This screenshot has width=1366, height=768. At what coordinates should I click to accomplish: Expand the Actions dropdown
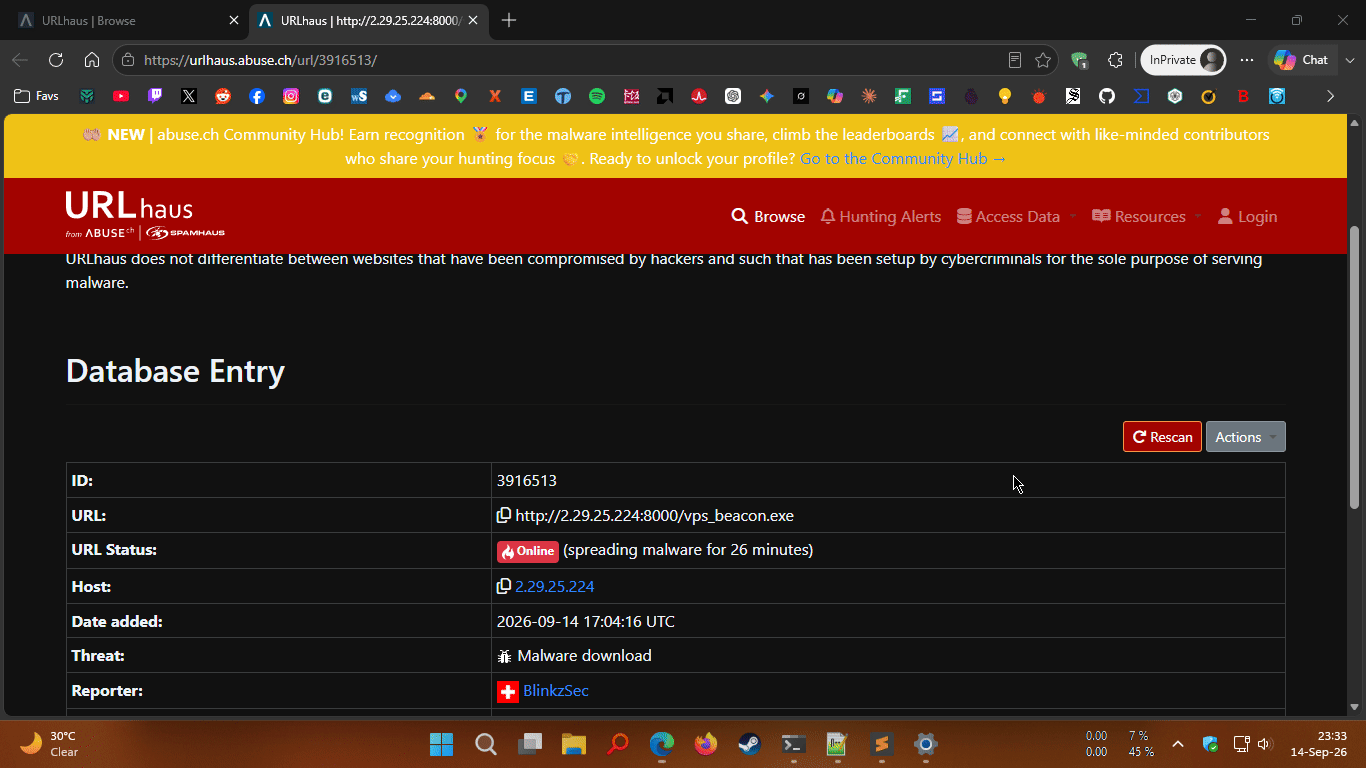[1246, 437]
